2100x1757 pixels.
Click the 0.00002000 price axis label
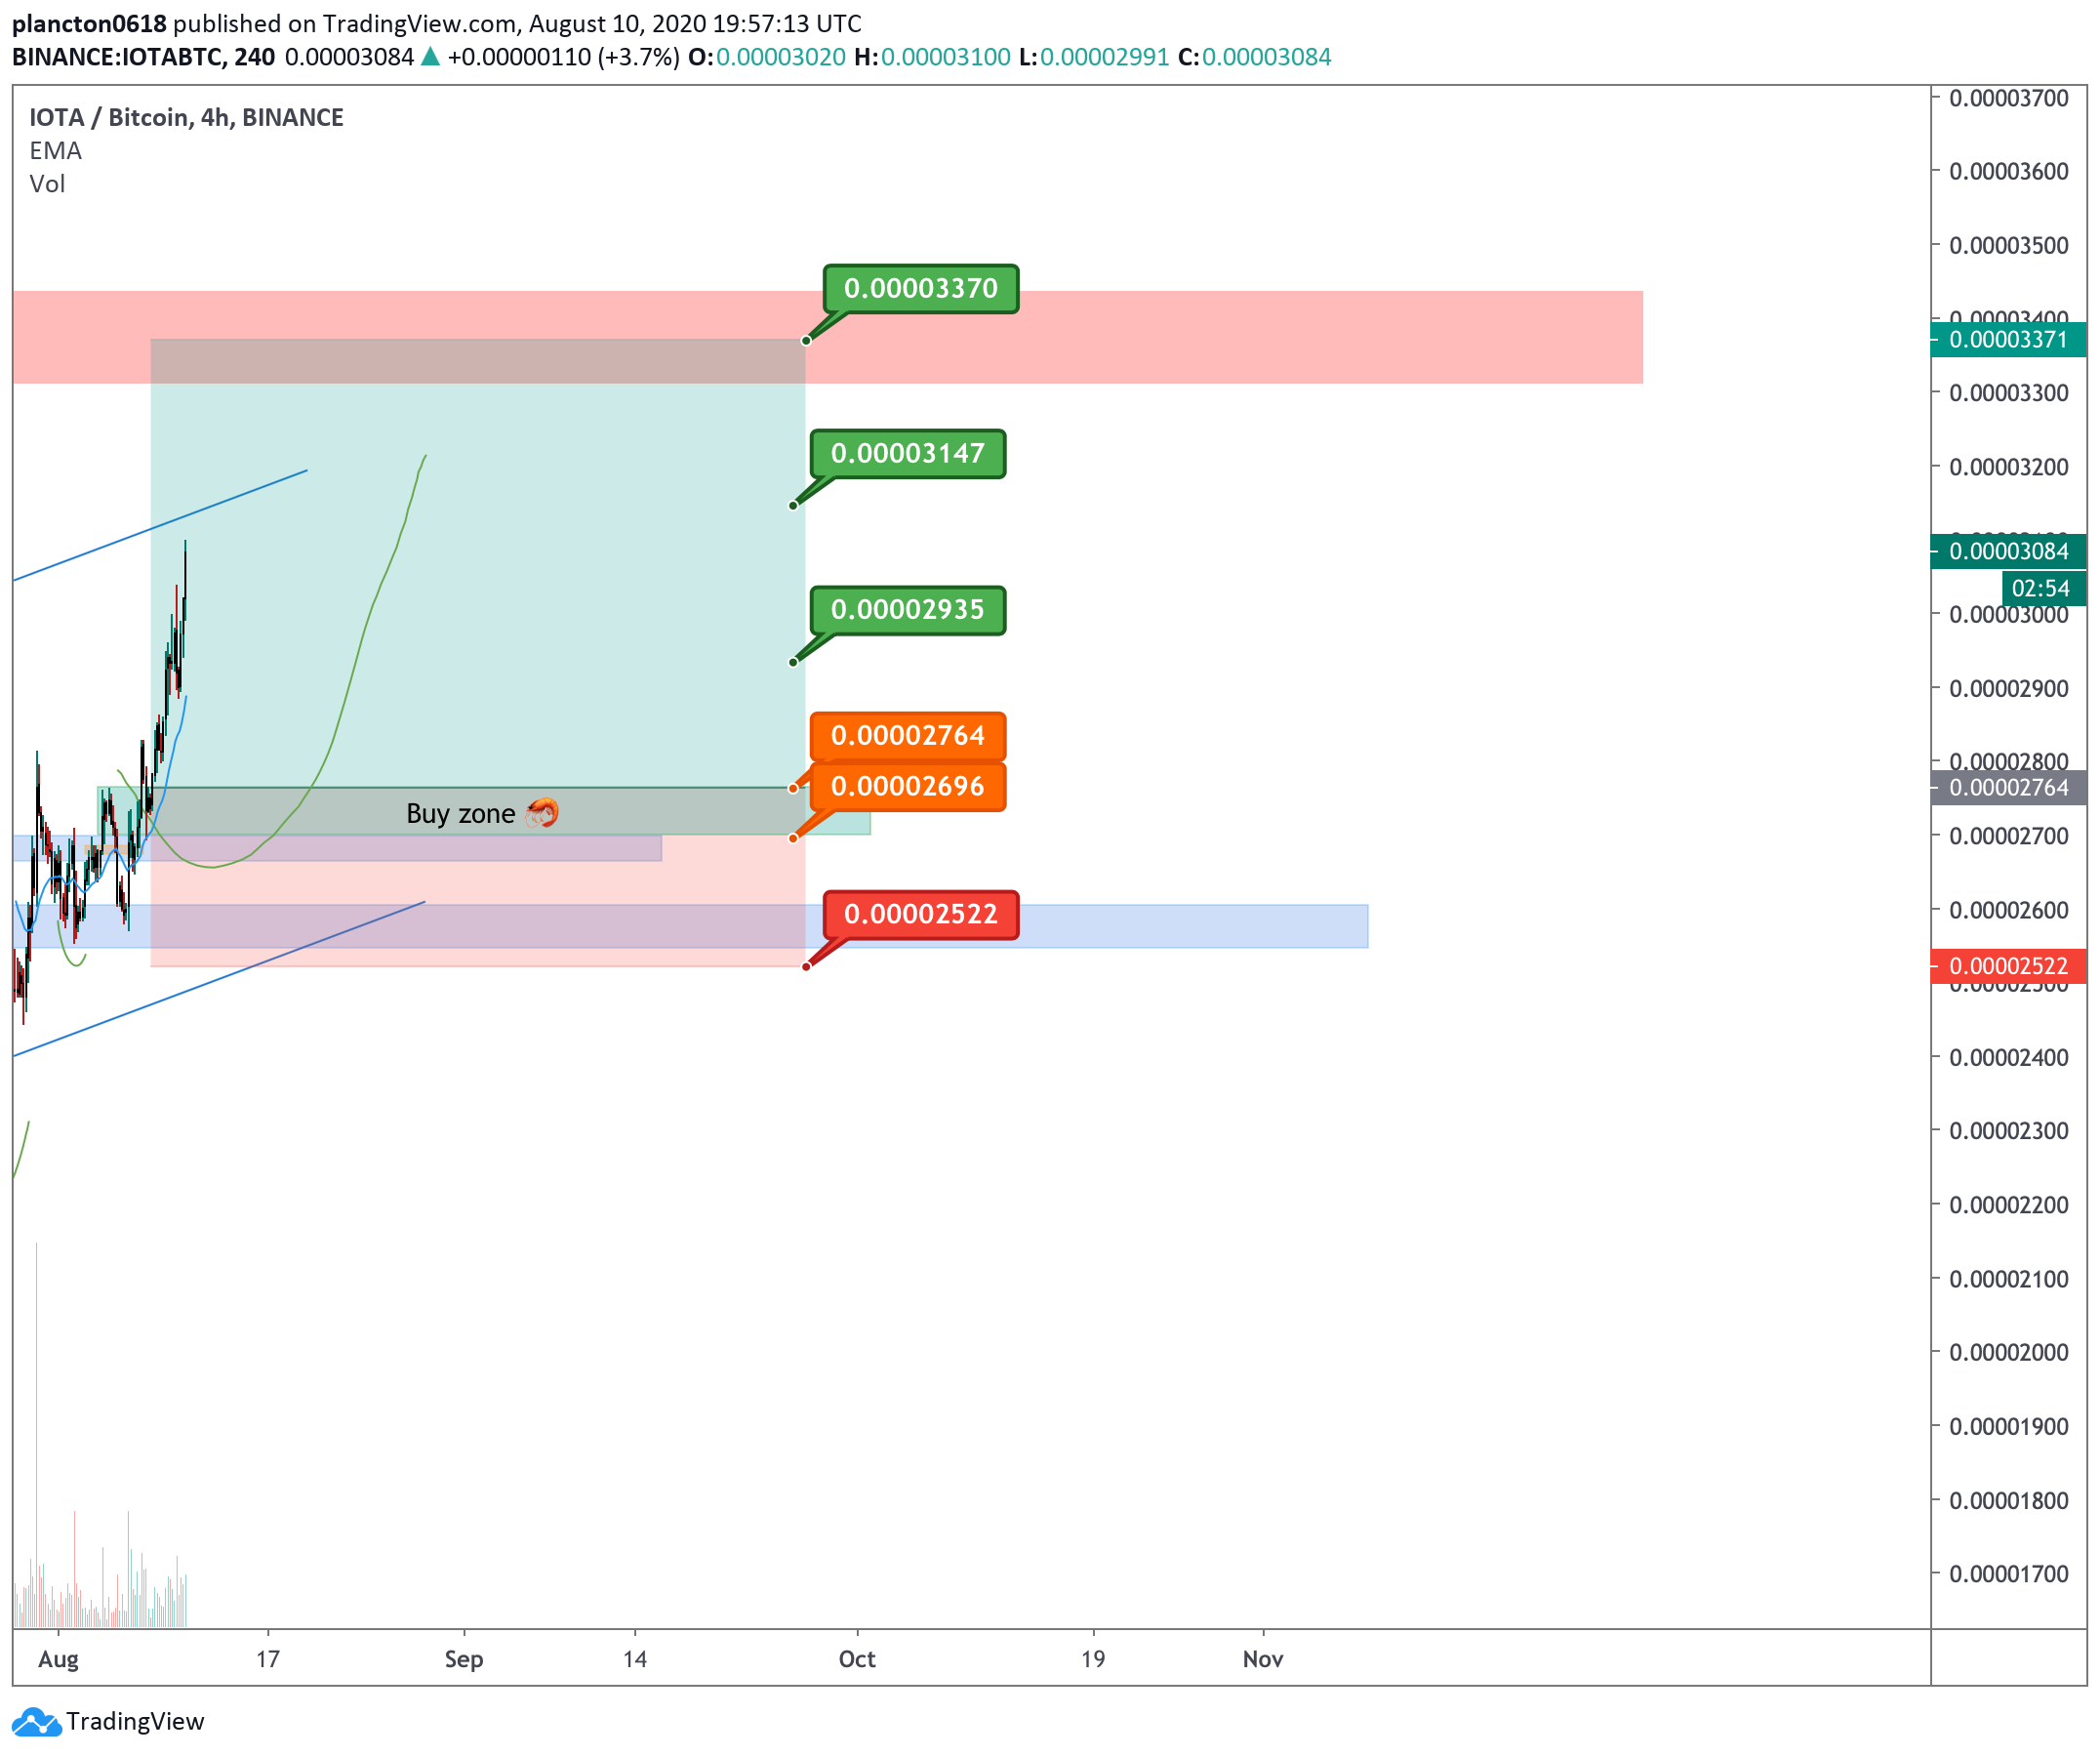click(2009, 1353)
